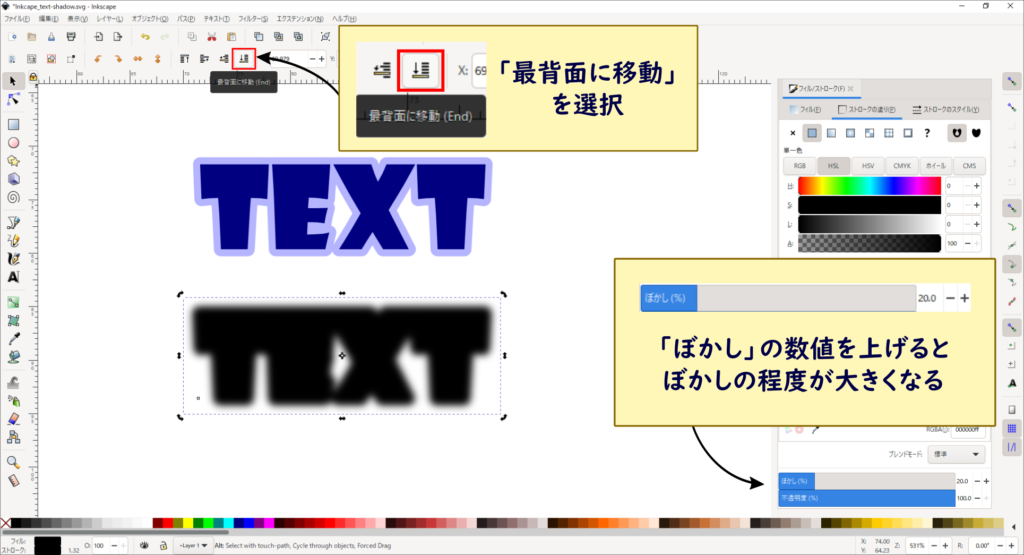Switch to the フィル(F) tab
This screenshot has height=555, width=1024.
click(x=805, y=110)
